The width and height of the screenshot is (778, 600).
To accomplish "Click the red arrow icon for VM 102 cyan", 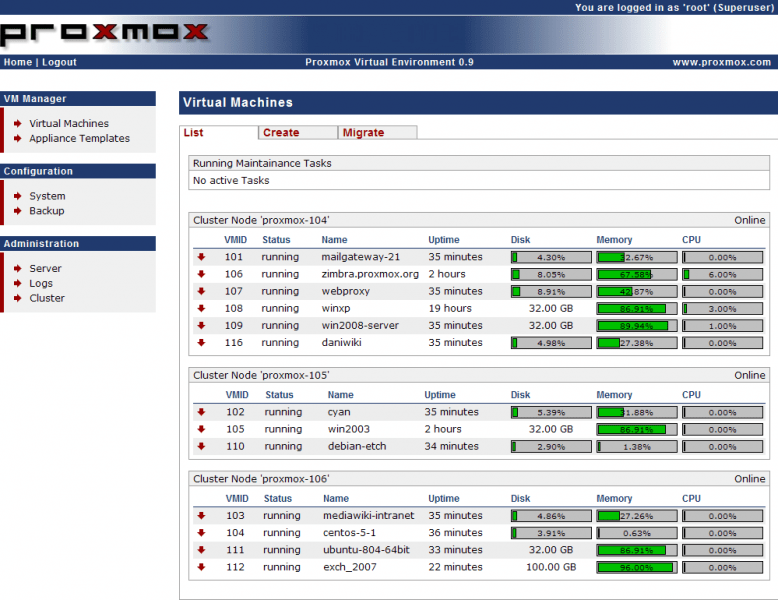I will [201, 412].
